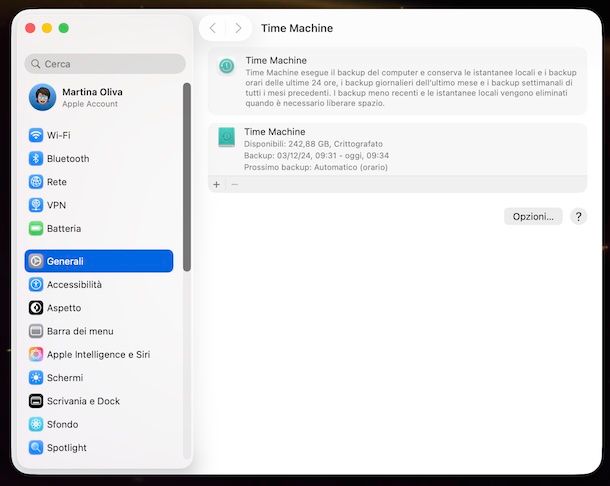Click the Time Machine disk name text
Viewport: 610px width, 486px height.
(x=275, y=132)
